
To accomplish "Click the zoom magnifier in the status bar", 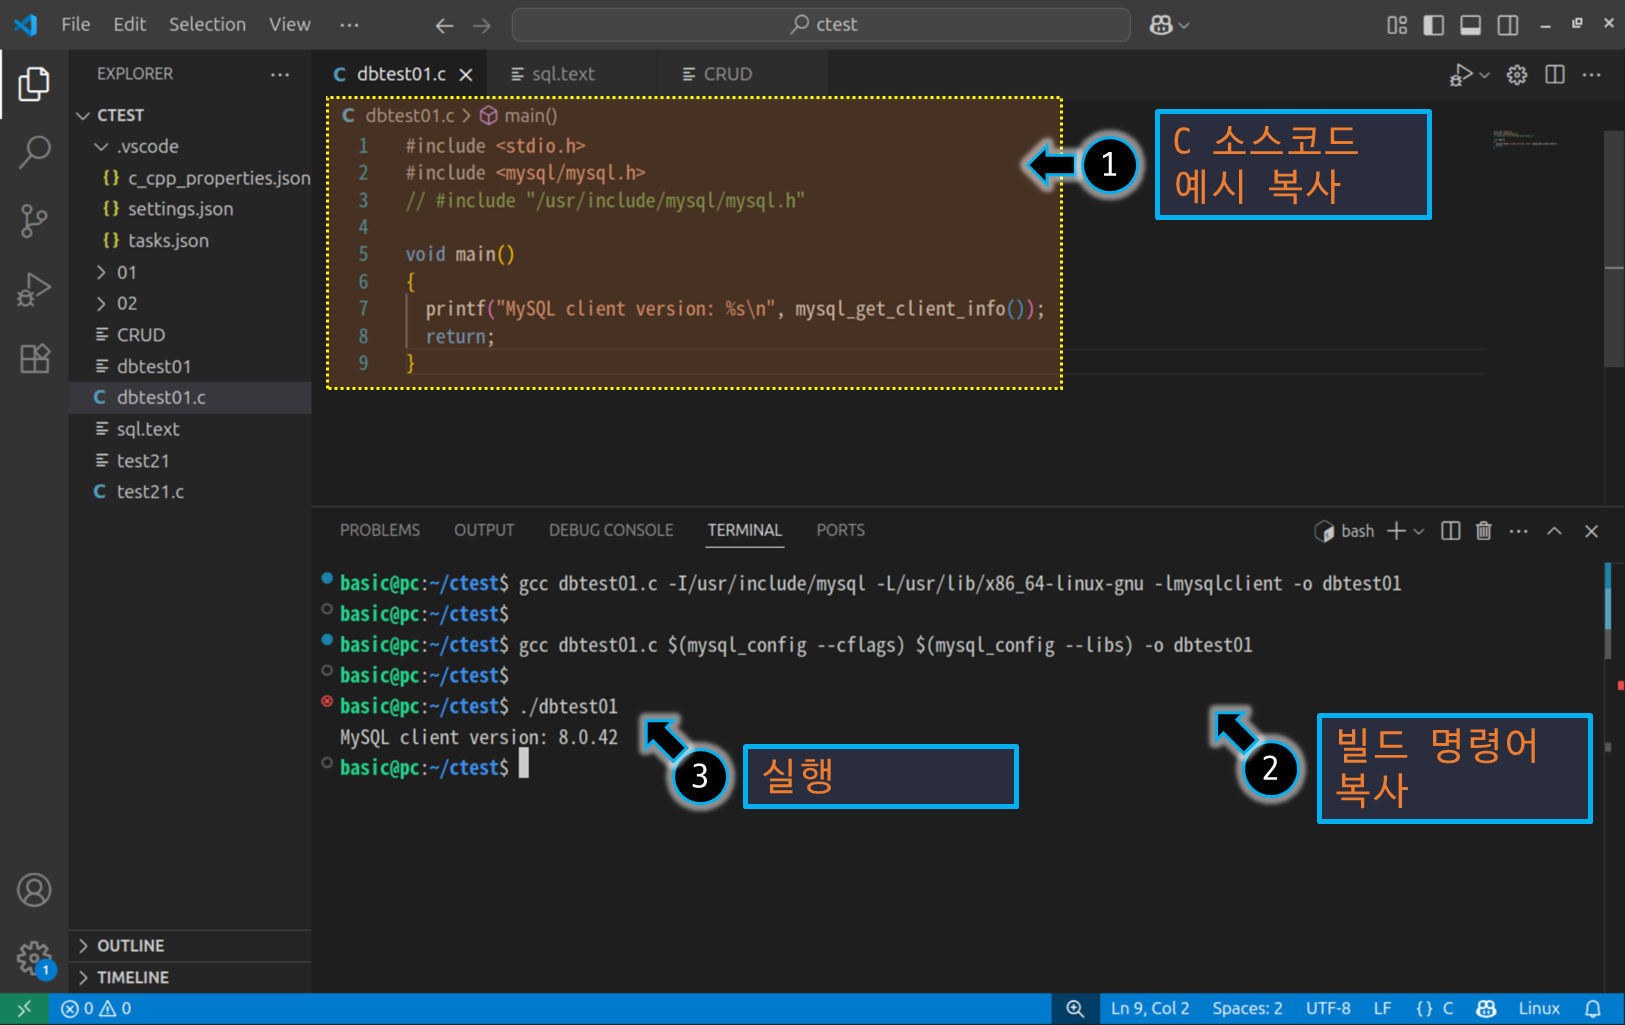I will point(1075,1009).
